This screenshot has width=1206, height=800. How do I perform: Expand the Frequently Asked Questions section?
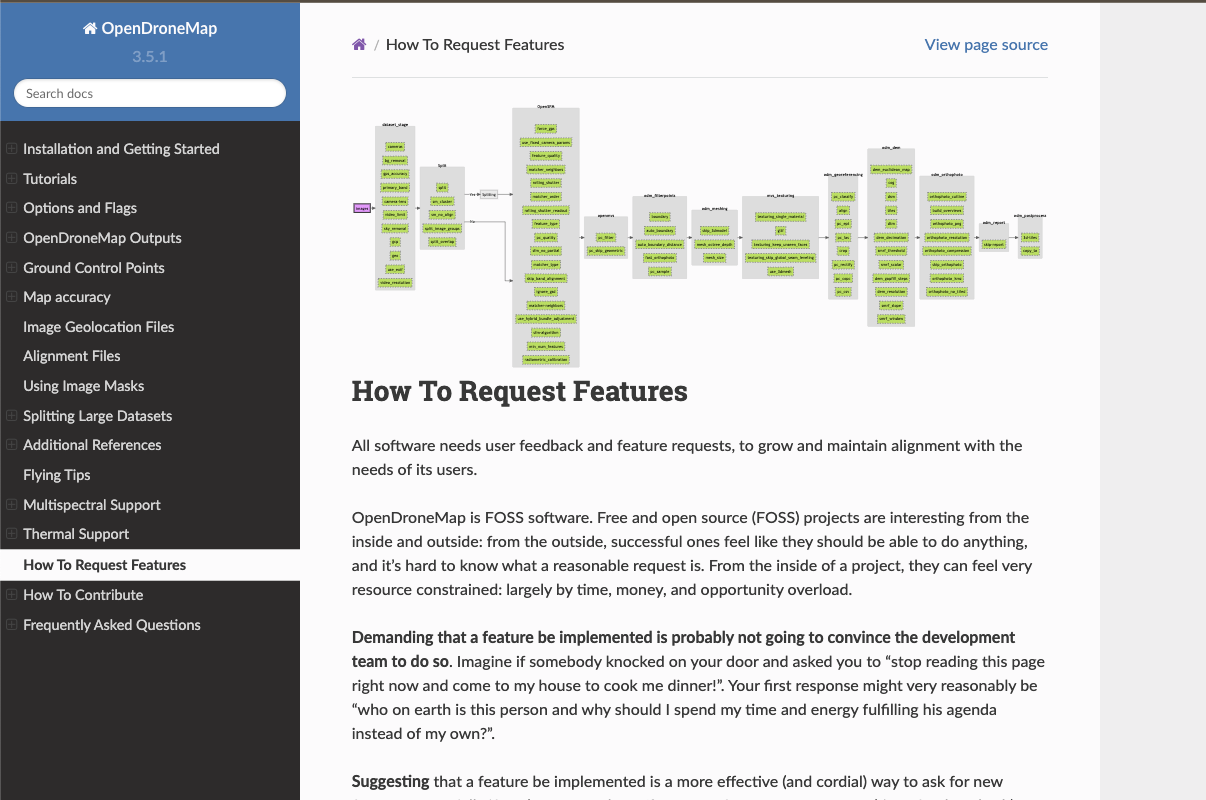pyautogui.click(x=10, y=624)
